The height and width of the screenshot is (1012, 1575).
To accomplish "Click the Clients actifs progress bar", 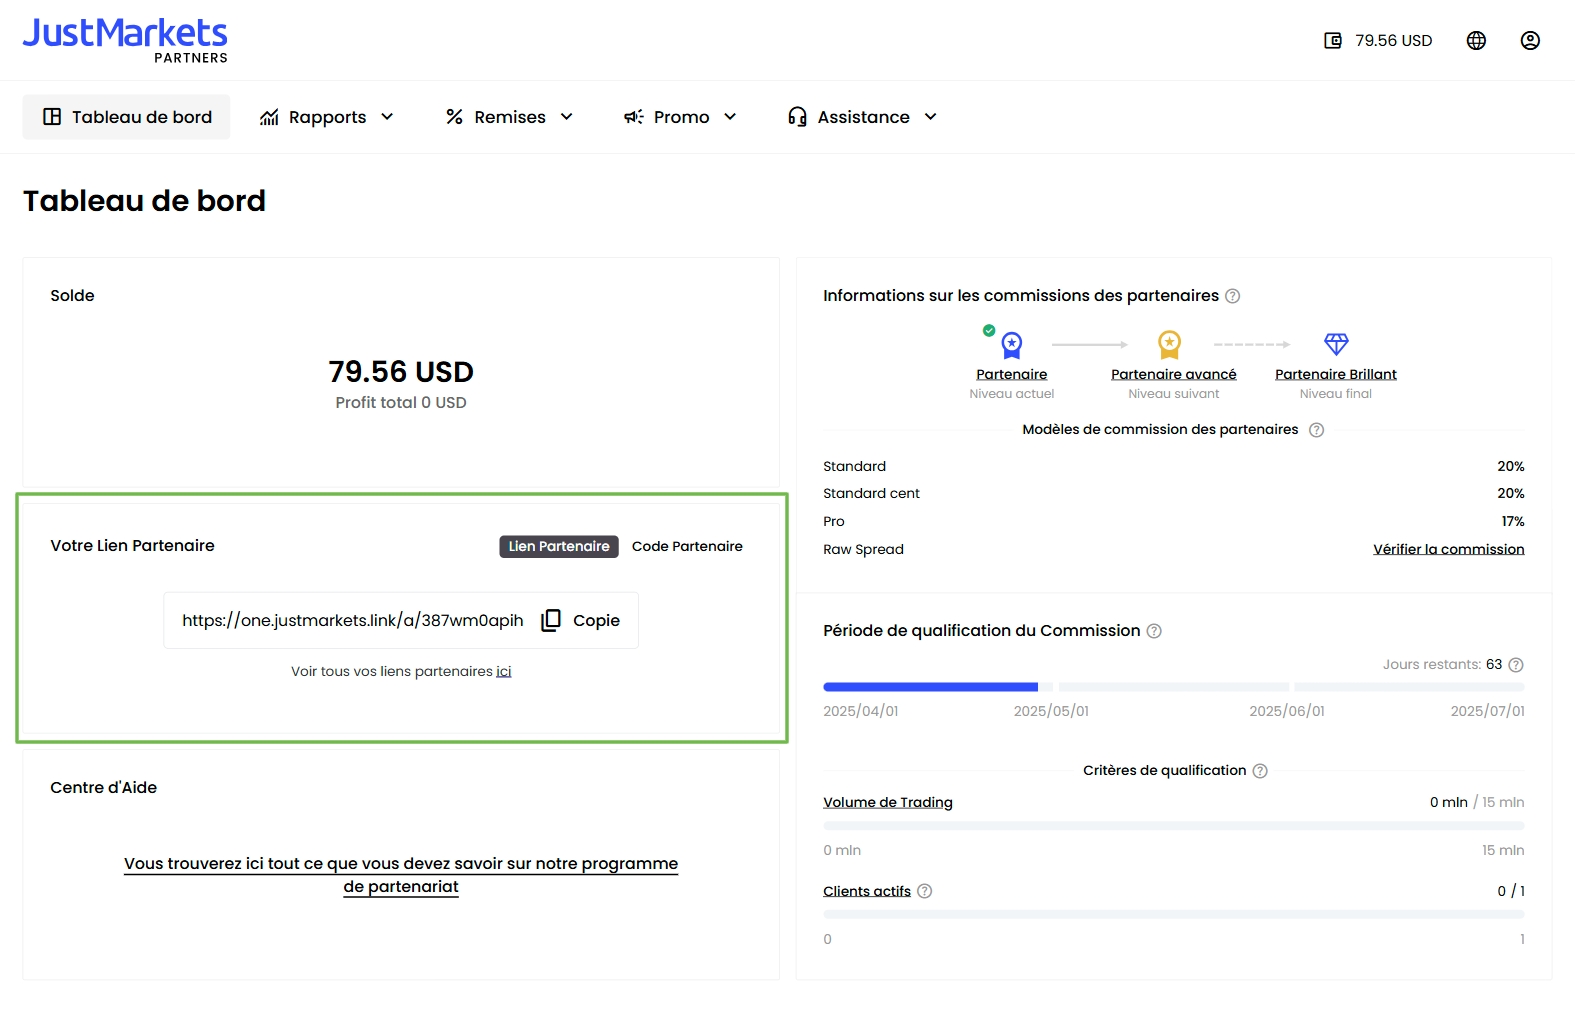I will pos(1174,915).
